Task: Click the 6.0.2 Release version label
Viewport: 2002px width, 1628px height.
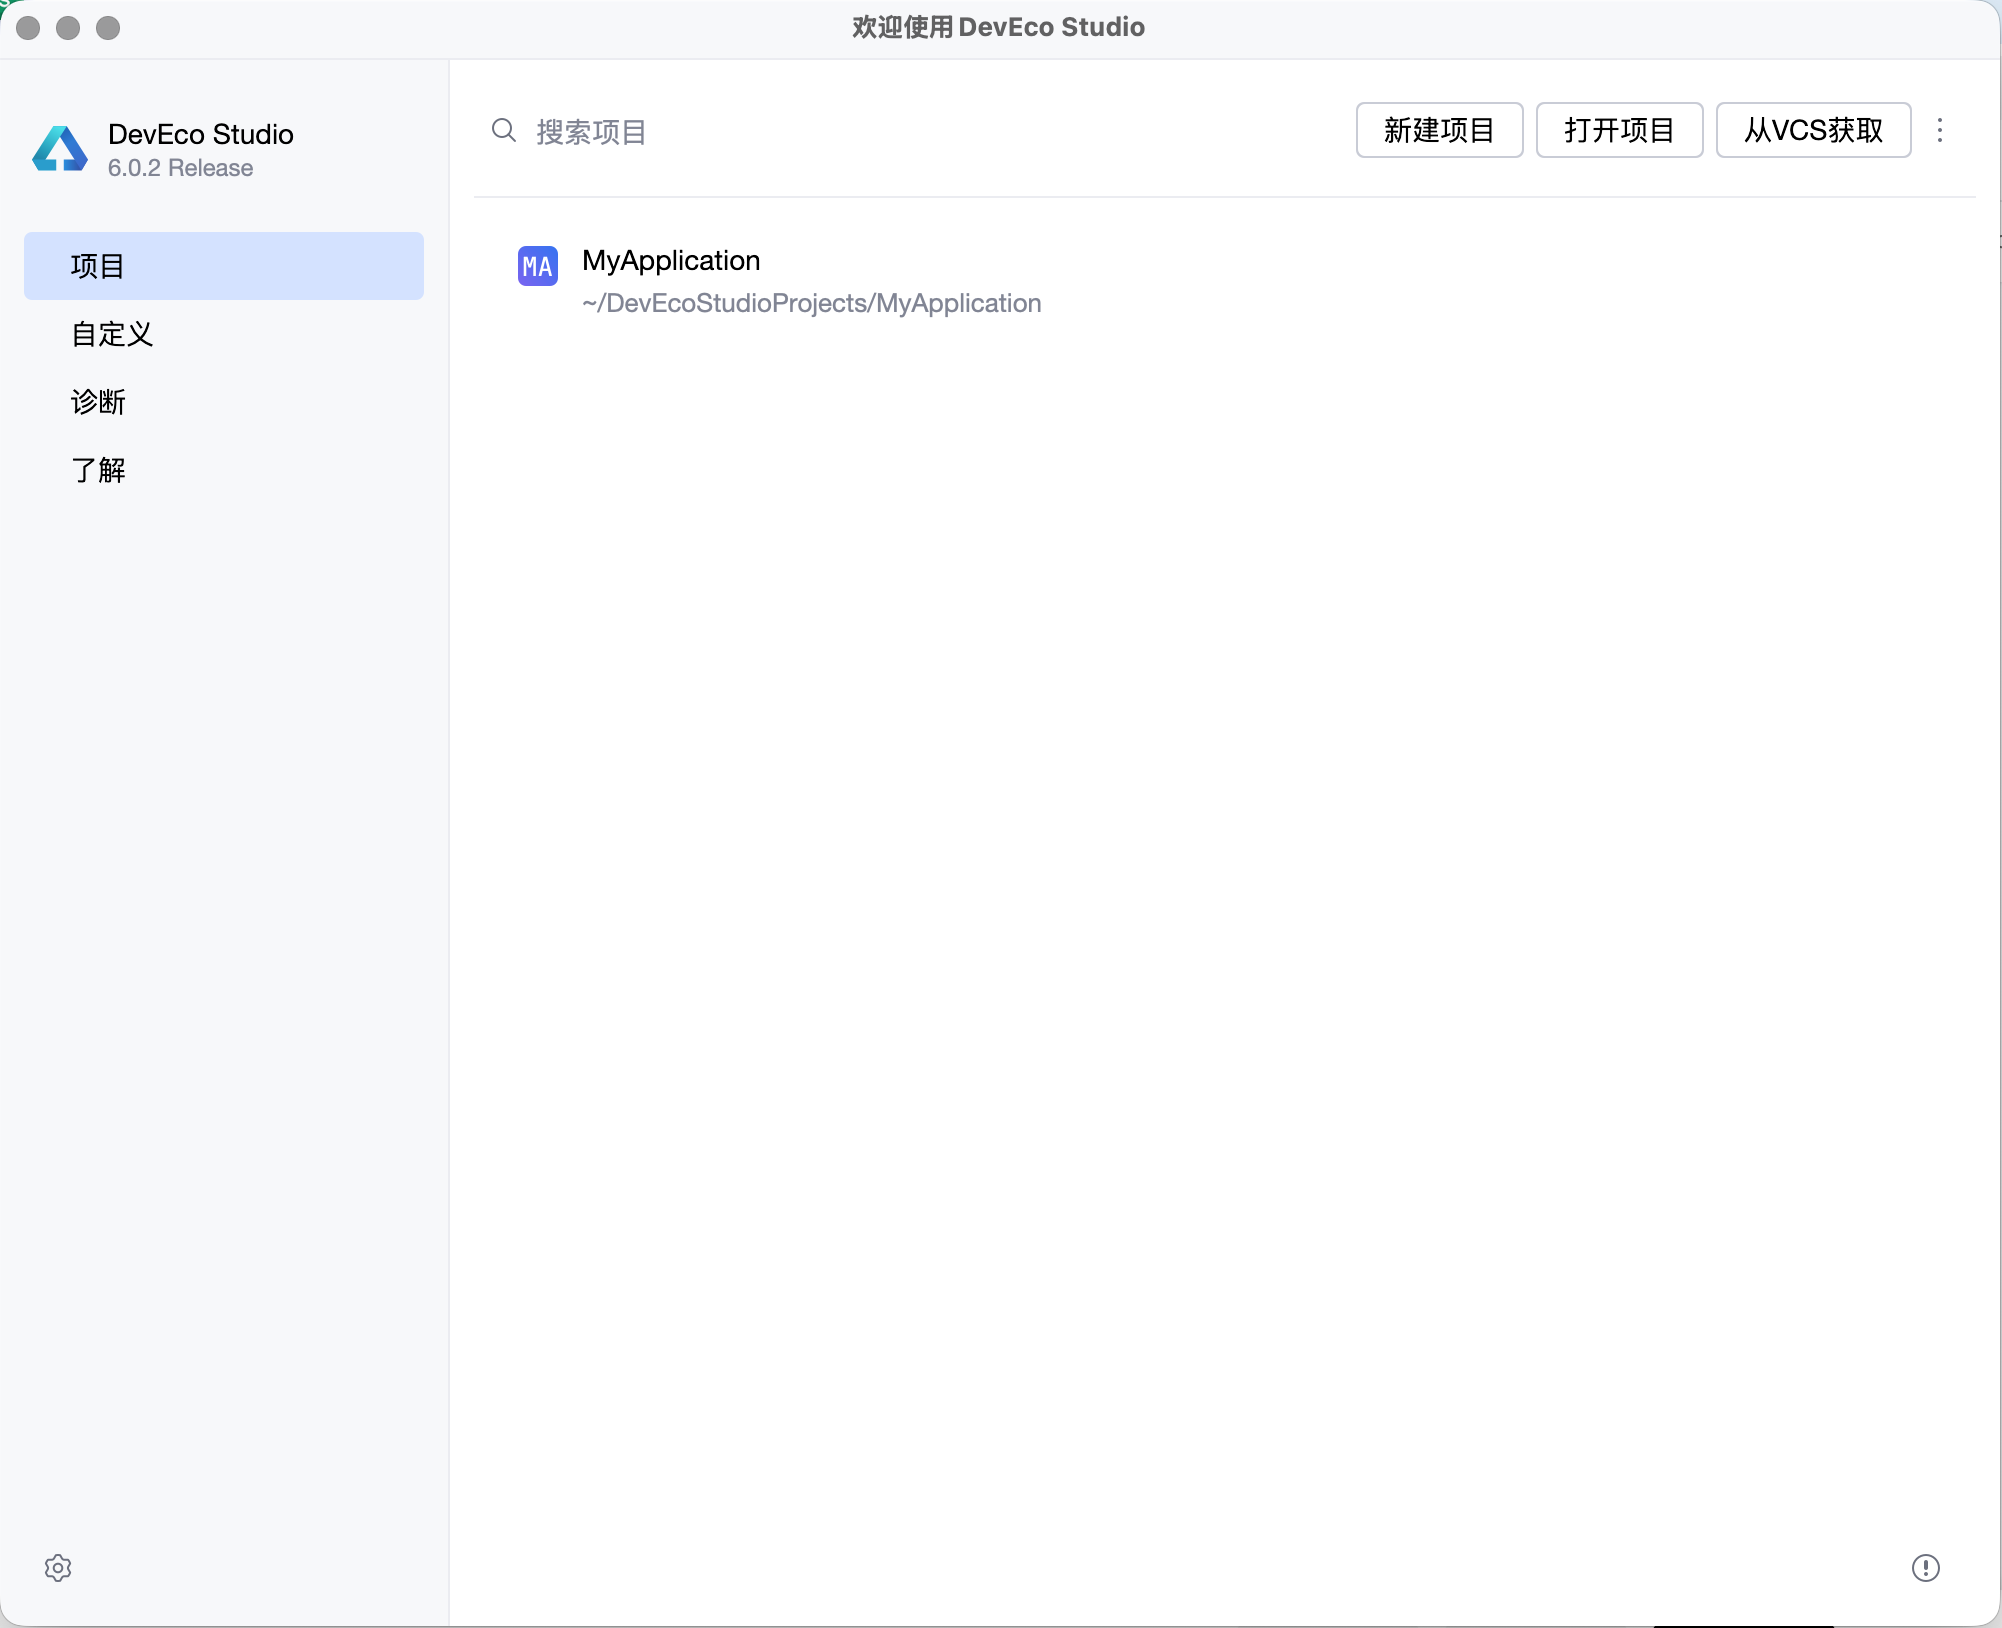Action: [180, 168]
